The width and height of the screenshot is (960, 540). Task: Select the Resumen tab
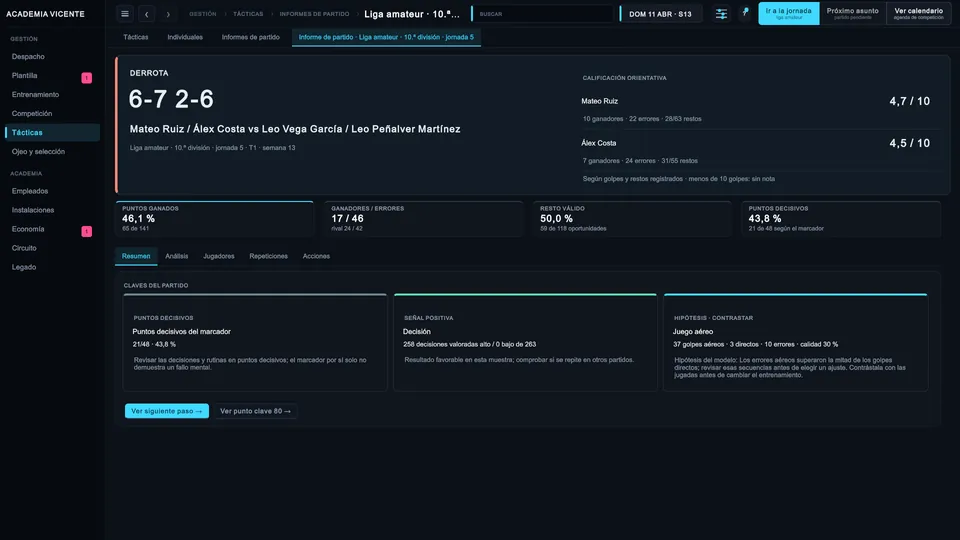[136, 256]
